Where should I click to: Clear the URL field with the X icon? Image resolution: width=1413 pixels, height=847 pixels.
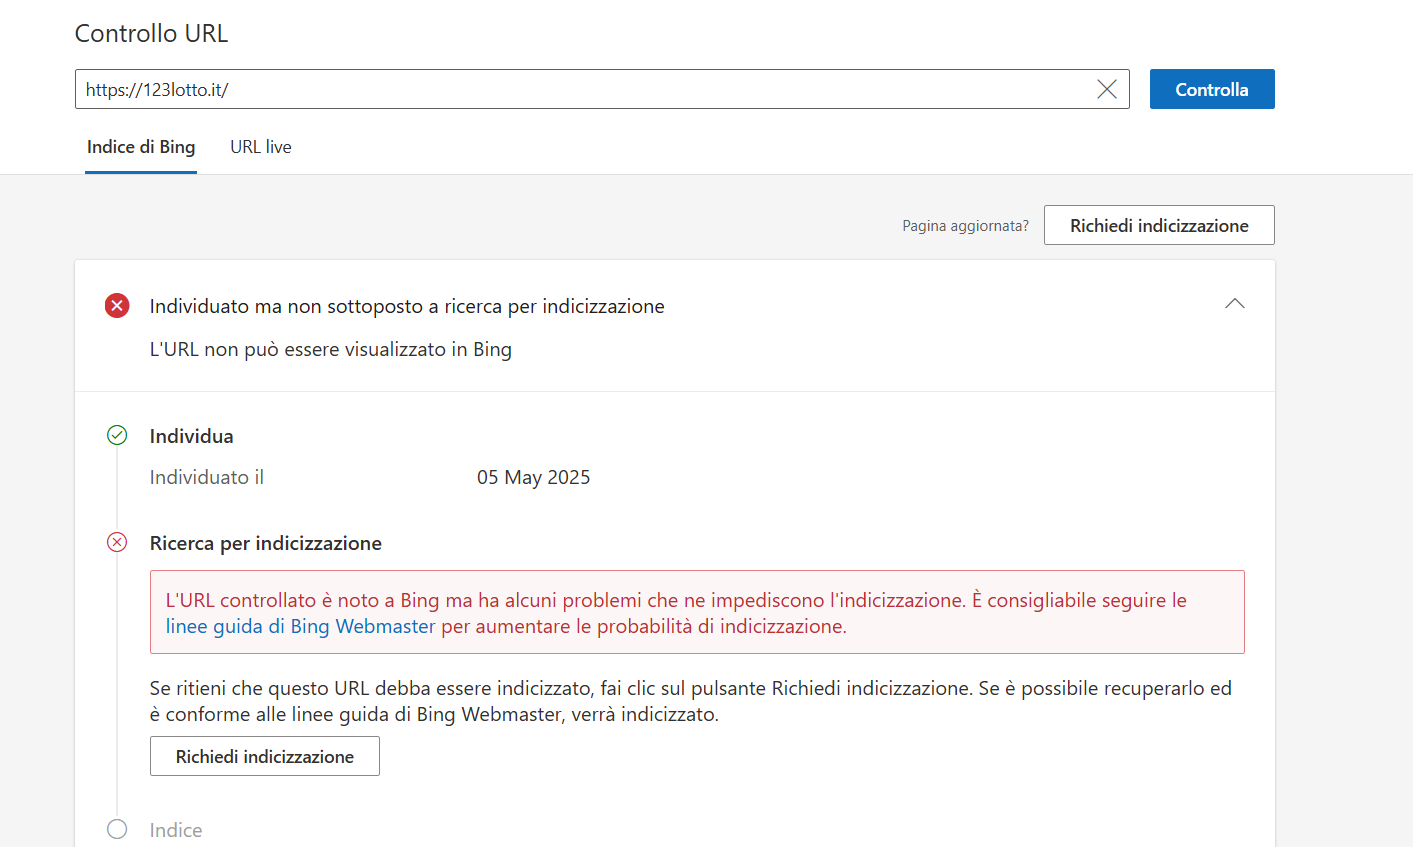coord(1106,89)
